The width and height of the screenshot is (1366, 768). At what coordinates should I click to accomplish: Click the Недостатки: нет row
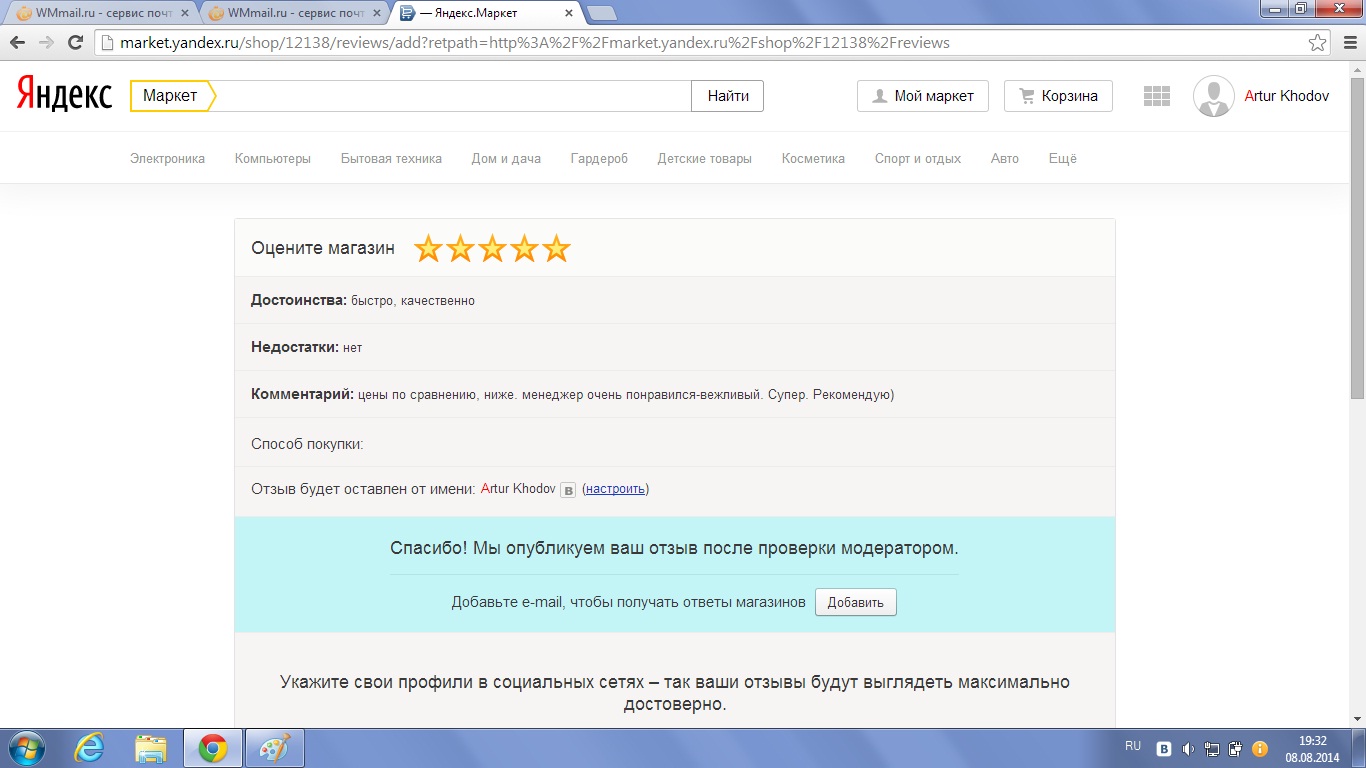(675, 347)
